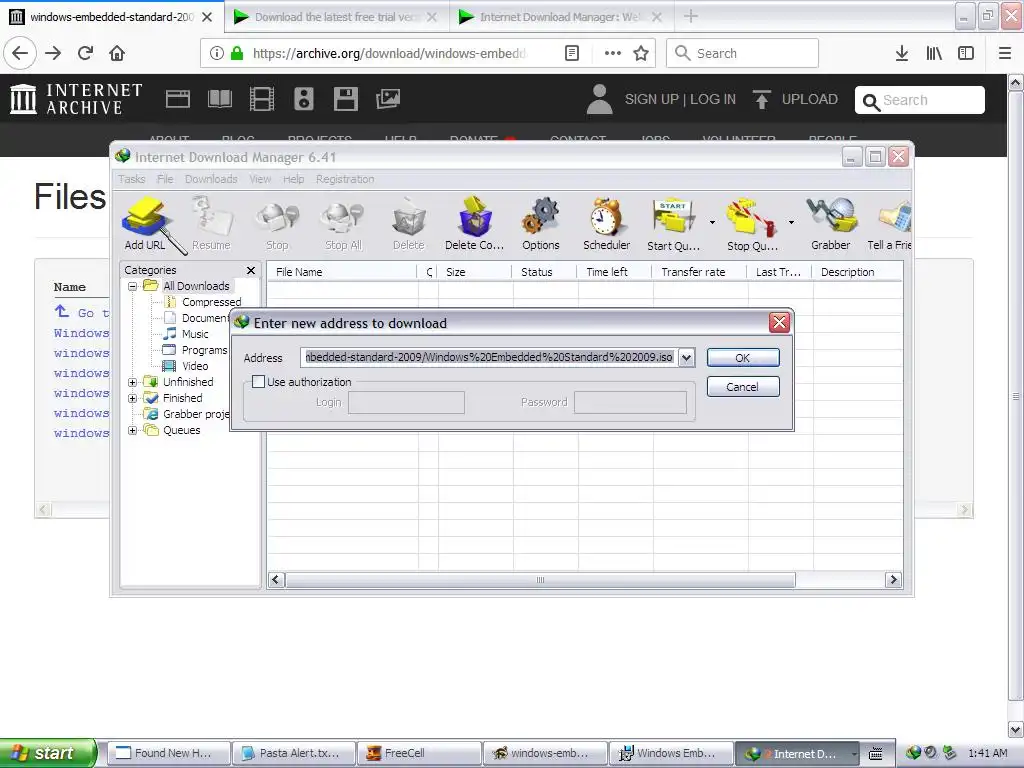This screenshot has width=1024, height=768.
Task: Expand the Finished category node
Action: pyautogui.click(x=133, y=398)
